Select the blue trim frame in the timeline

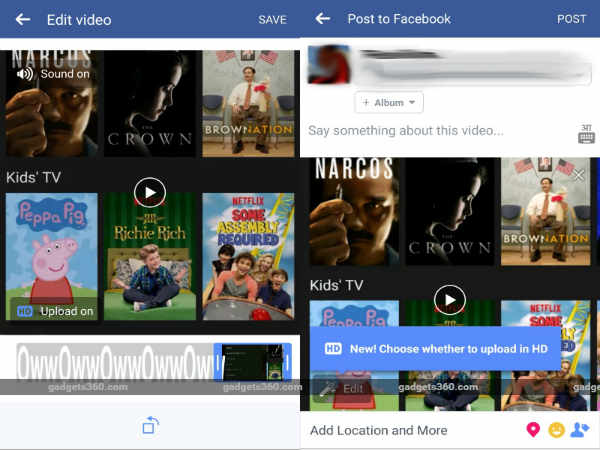(x=253, y=362)
